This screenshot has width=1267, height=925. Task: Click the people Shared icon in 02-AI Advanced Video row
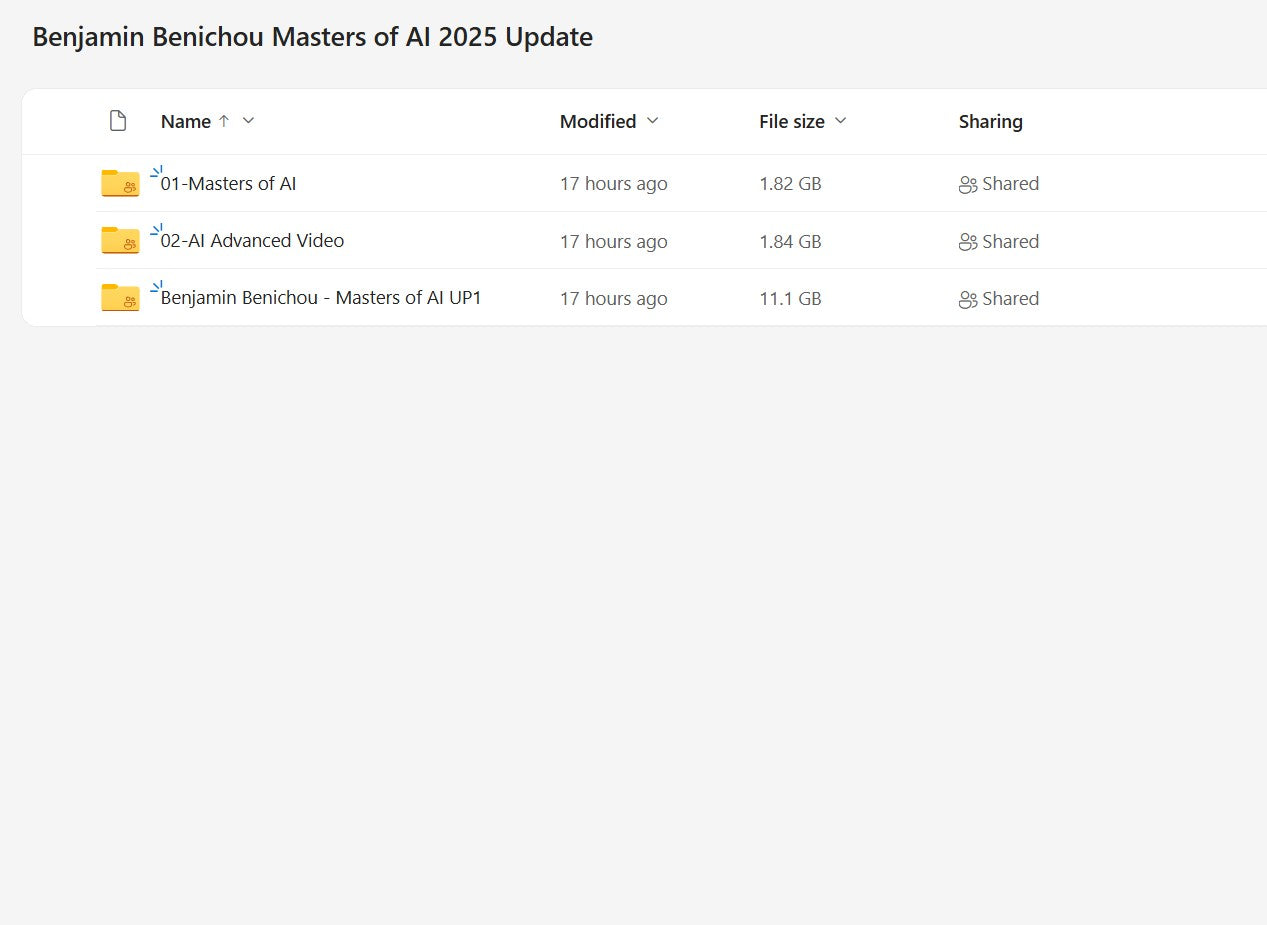[x=967, y=242]
